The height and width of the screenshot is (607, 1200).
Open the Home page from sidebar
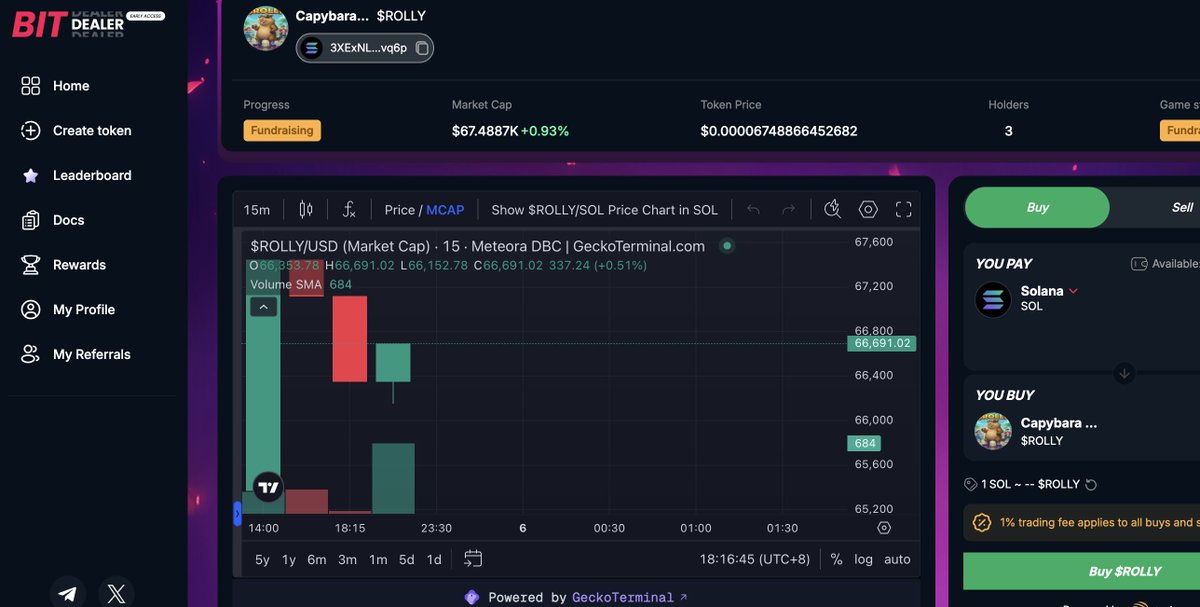pyautogui.click(x=56, y=86)
